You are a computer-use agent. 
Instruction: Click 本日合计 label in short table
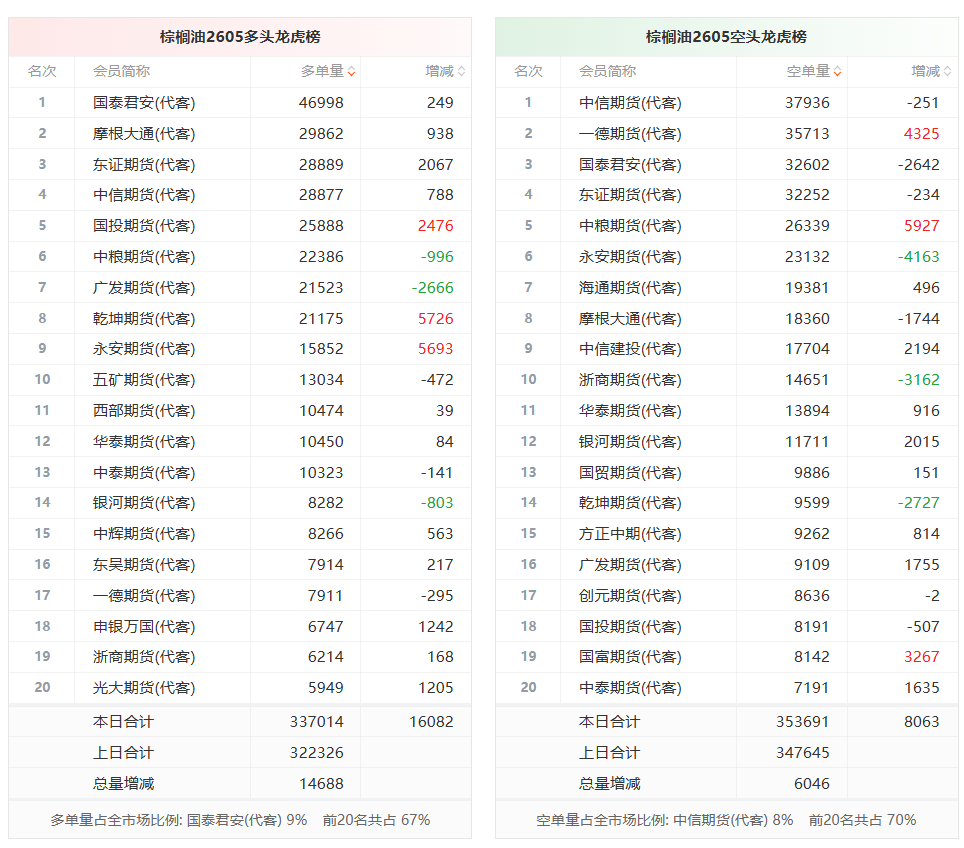coord(609,722)
